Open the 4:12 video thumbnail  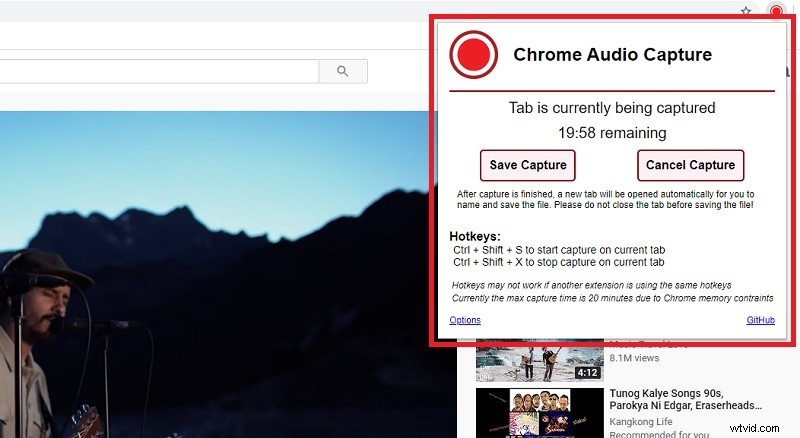click(539, 361)
